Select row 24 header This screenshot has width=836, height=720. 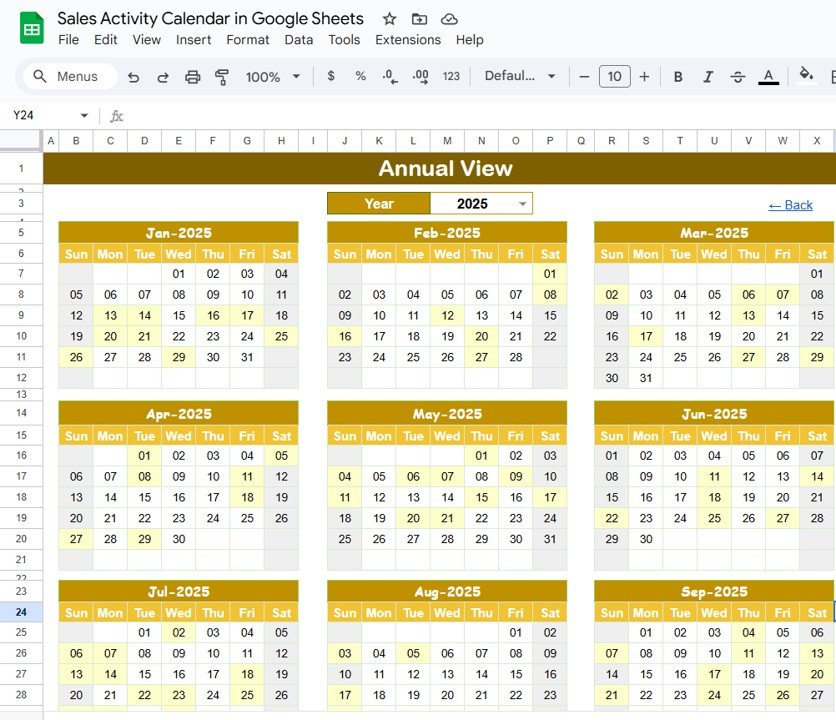(x=21, y=612)
